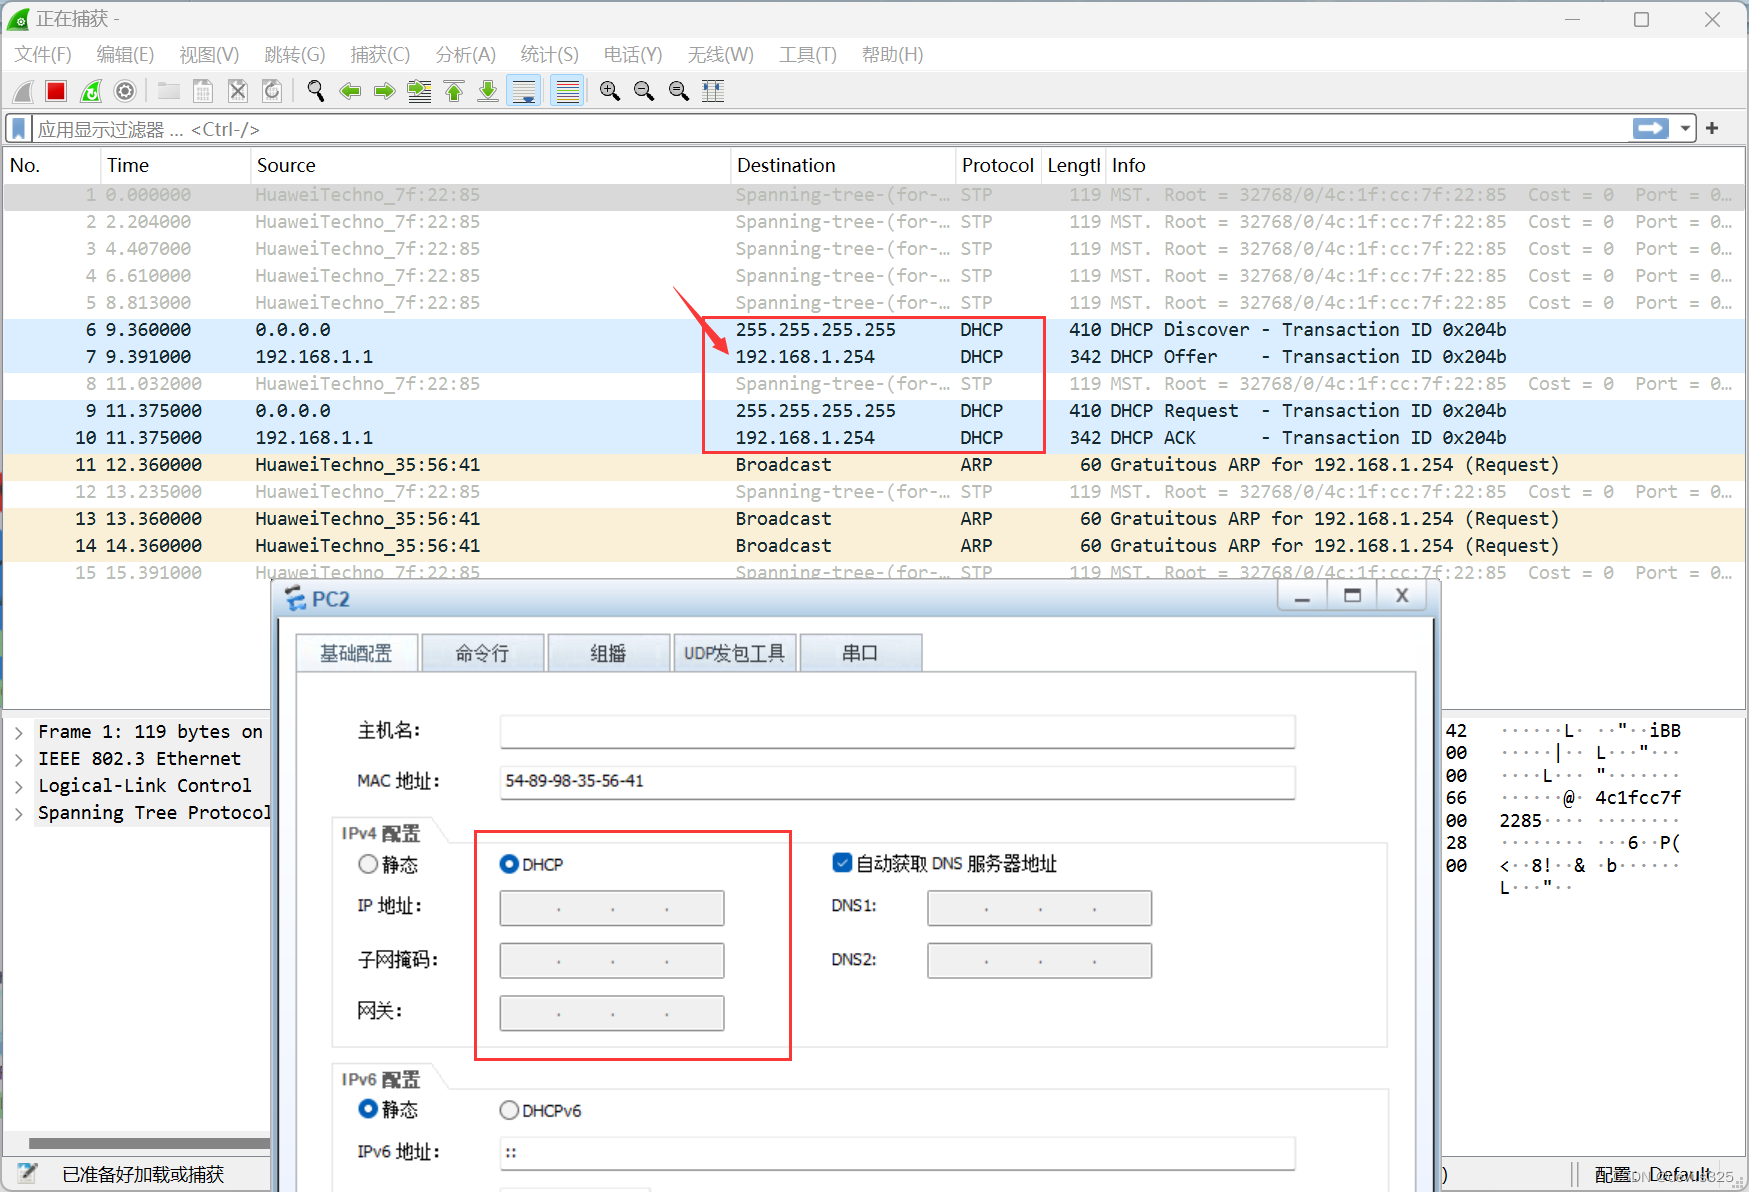The height and width of the screenshot is (1192, 1749).
Task: Expand the Frame 1 detail row
Action: coord(19,732)
